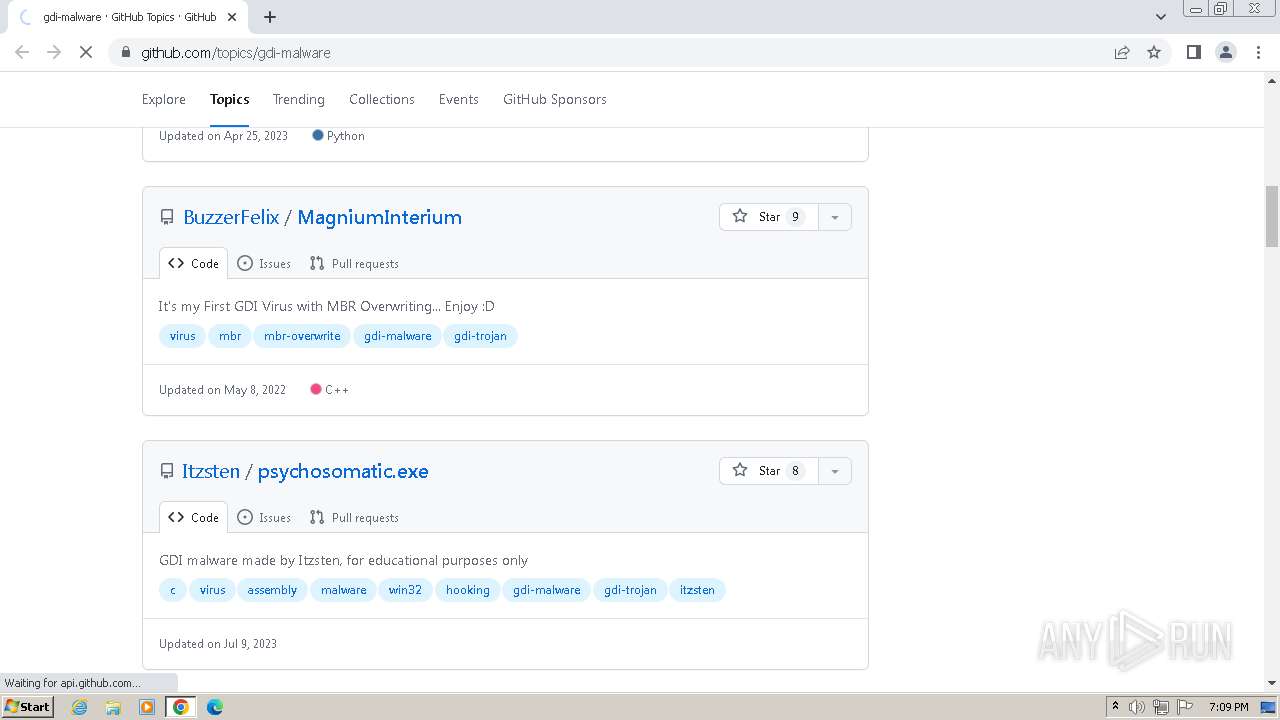
Task: Click repository icon beside BuzzerFelix
Action: [x=167, y=217]
